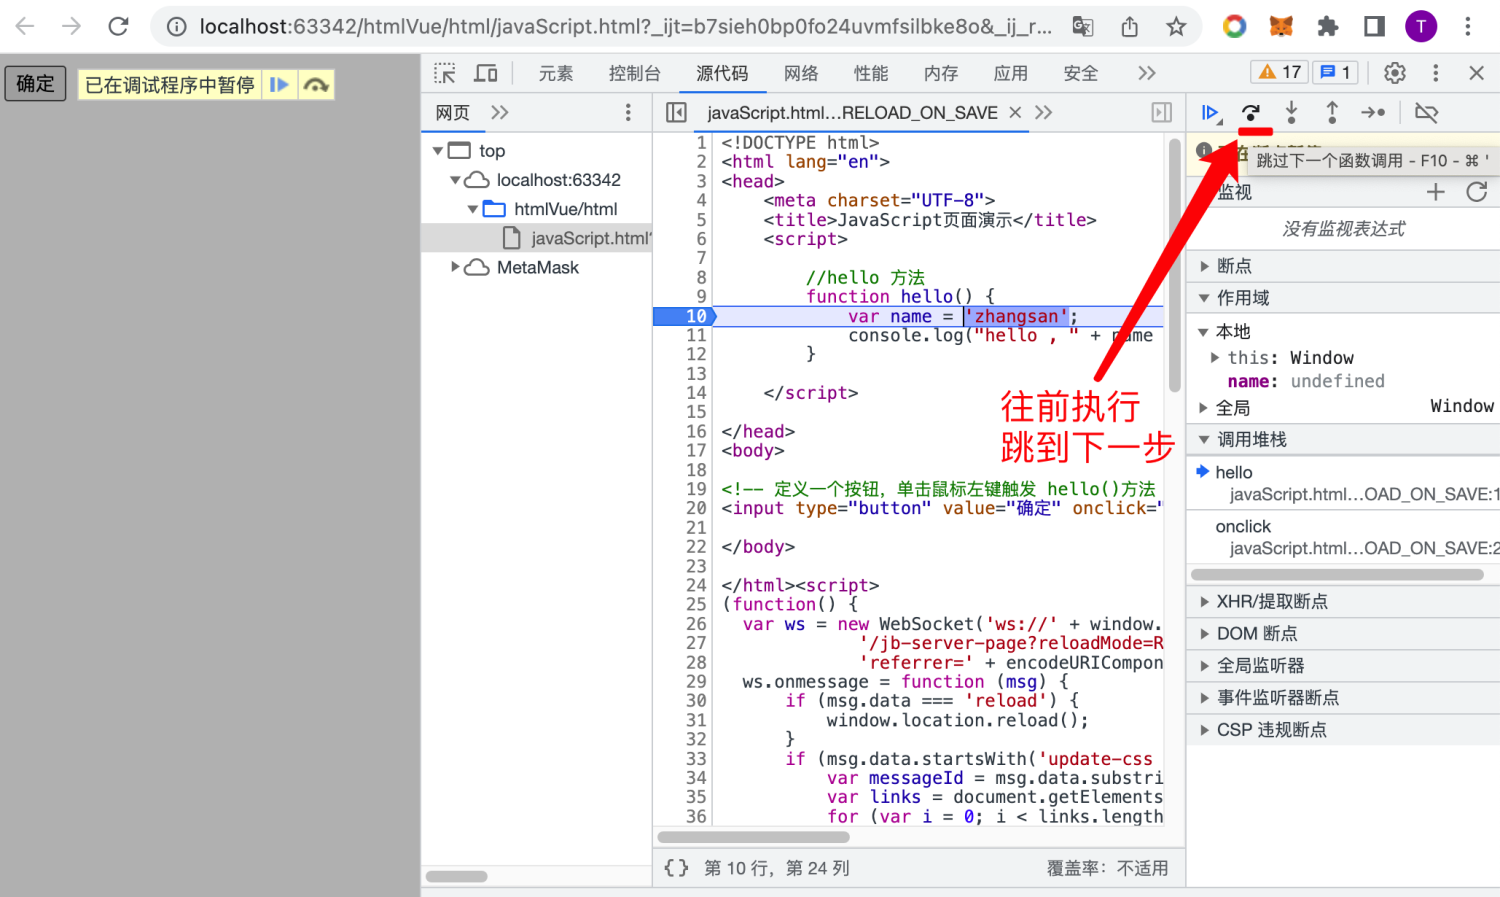The height and width of the screenshot is (897, 1500).
Task: Open Chrome three-dot menu
Action: (x=1468, y=27)
